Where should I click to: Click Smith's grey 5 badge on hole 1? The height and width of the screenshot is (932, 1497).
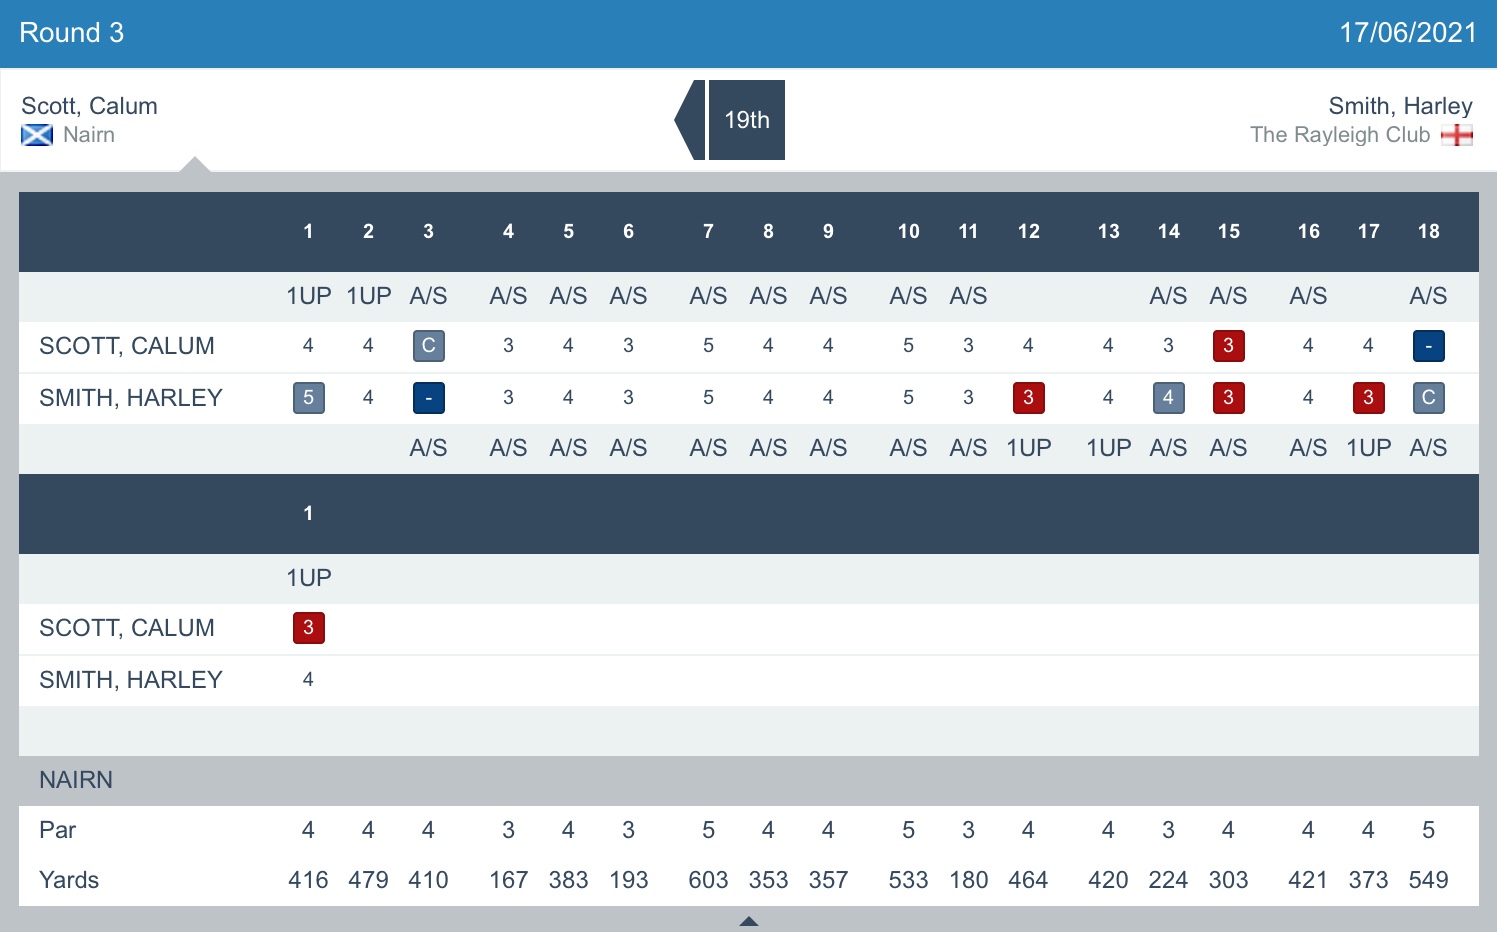click(308, 398)
